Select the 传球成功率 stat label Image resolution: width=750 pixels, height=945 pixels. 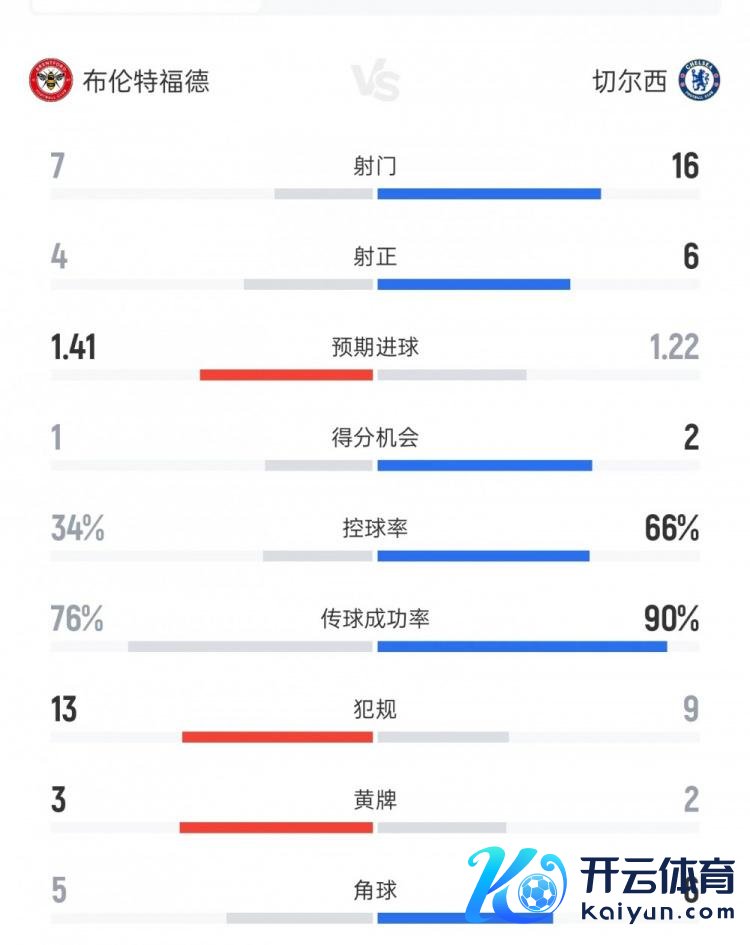[375, 619]
